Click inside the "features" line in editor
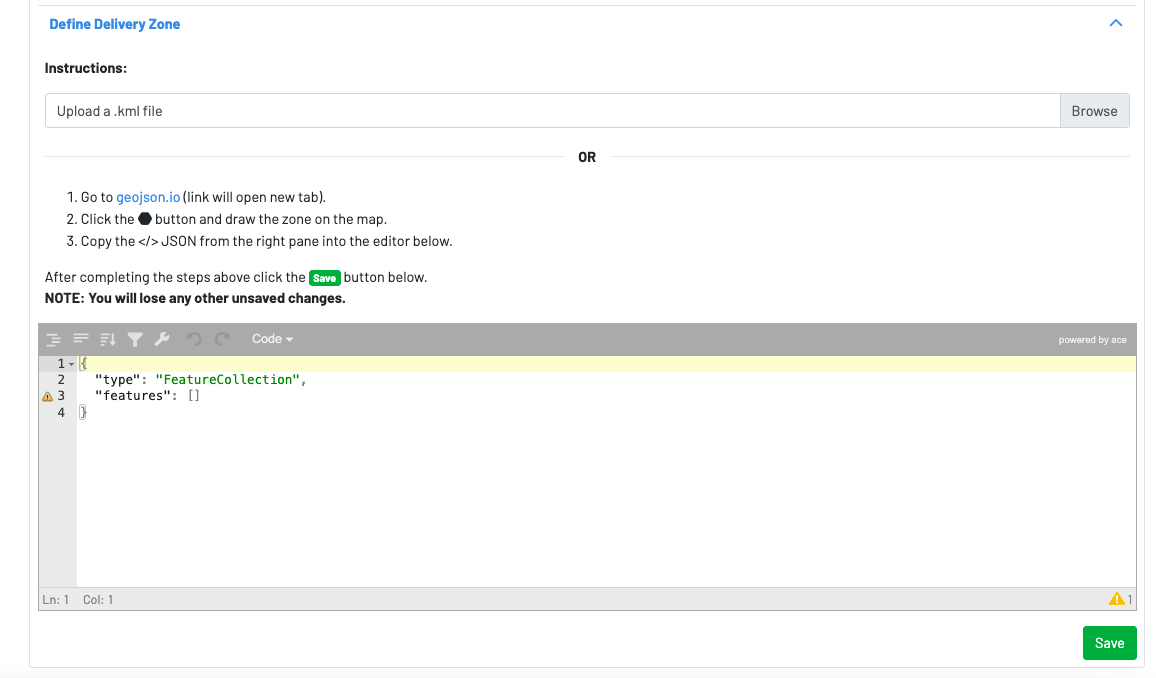The width and height of the screenshot is (1156, 678). (x=147, y=396)
